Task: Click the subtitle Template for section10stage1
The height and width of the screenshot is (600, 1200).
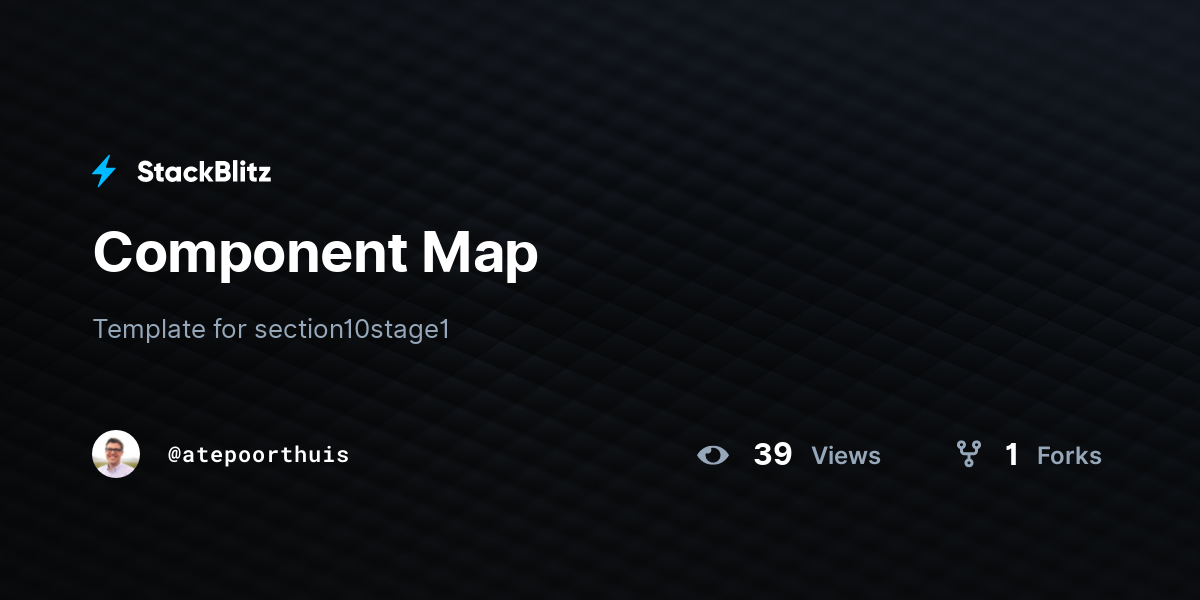Action: tap(271, 329)
